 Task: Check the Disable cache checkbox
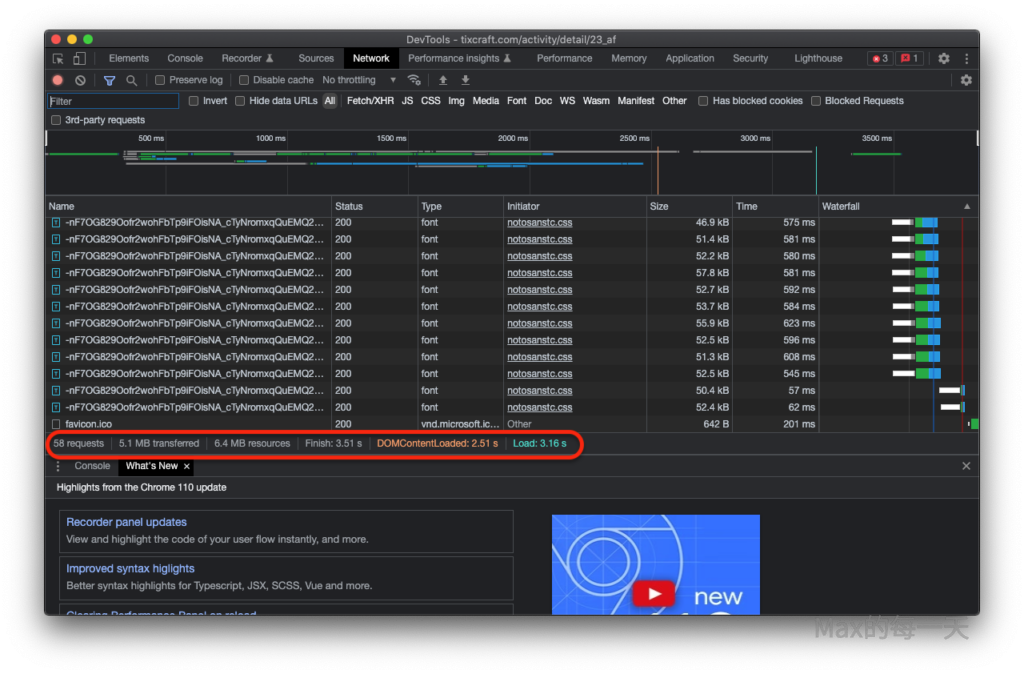tap(243, 80)
